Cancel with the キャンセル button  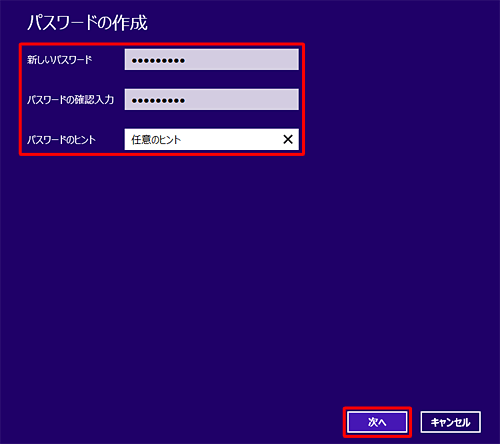coord(450,422)
